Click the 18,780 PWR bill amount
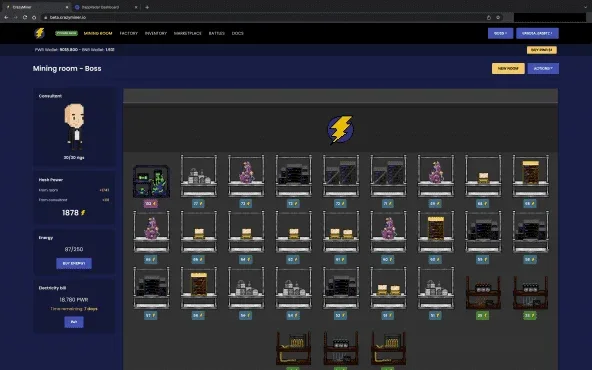This screenshot has width=592, height=370. point(74,300)
